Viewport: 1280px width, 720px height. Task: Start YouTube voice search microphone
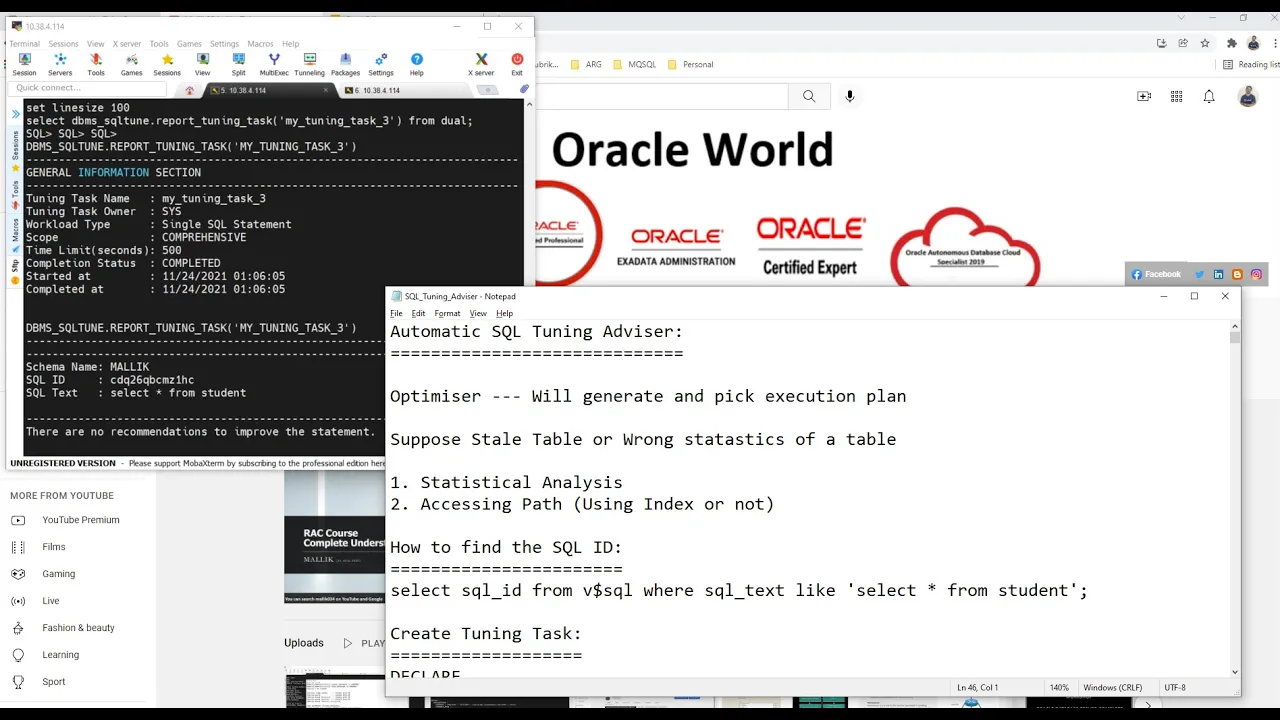850,96
